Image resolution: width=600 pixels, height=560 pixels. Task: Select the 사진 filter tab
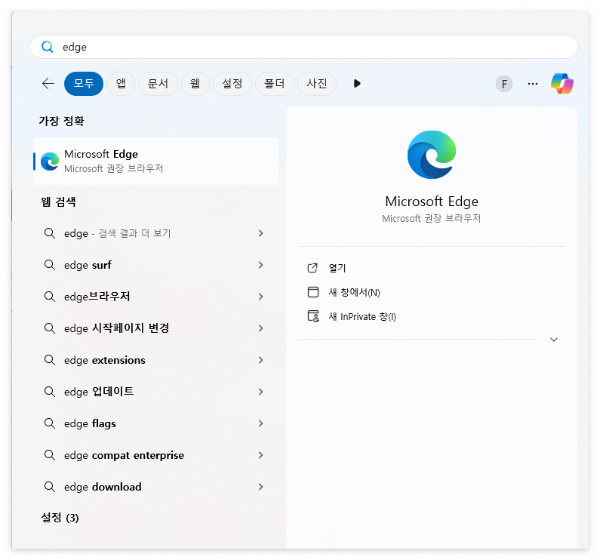point(317,83)
